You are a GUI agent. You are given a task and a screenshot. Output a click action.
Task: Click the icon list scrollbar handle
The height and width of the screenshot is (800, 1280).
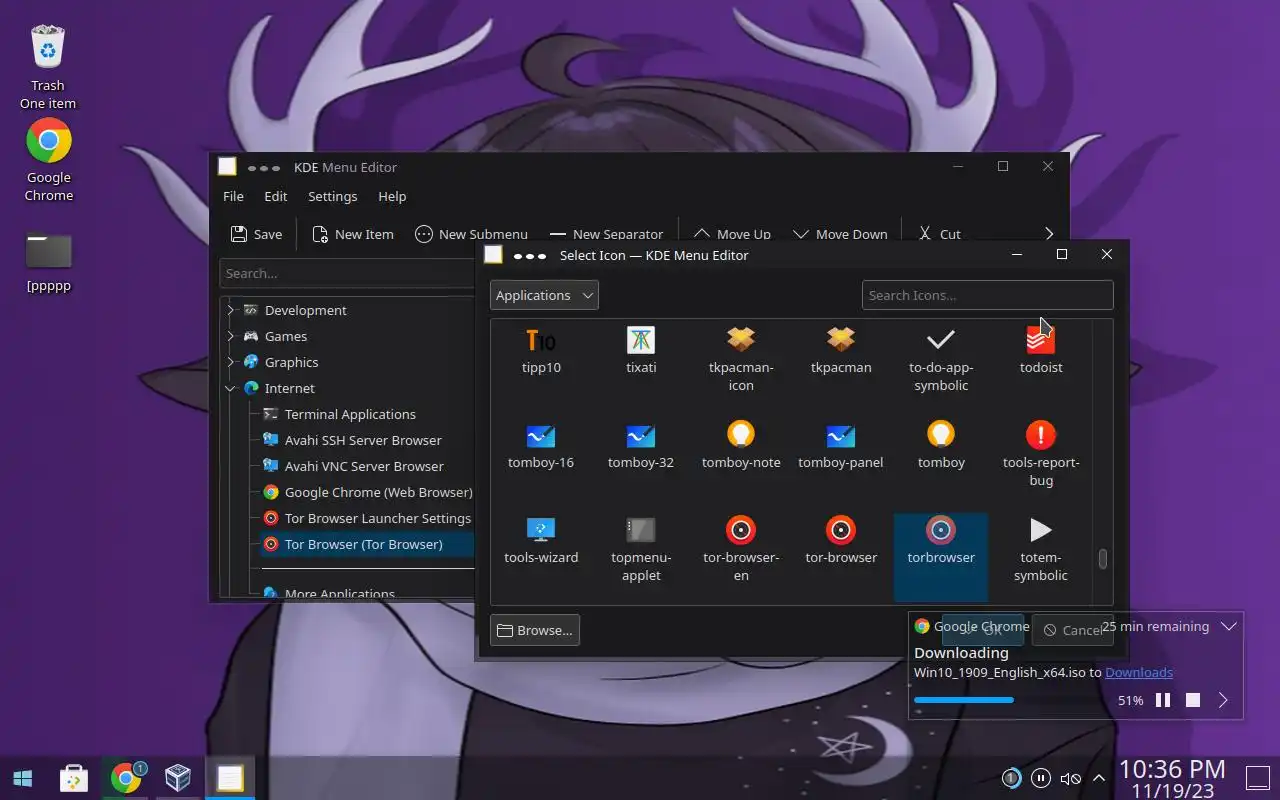click(1103, 559)
